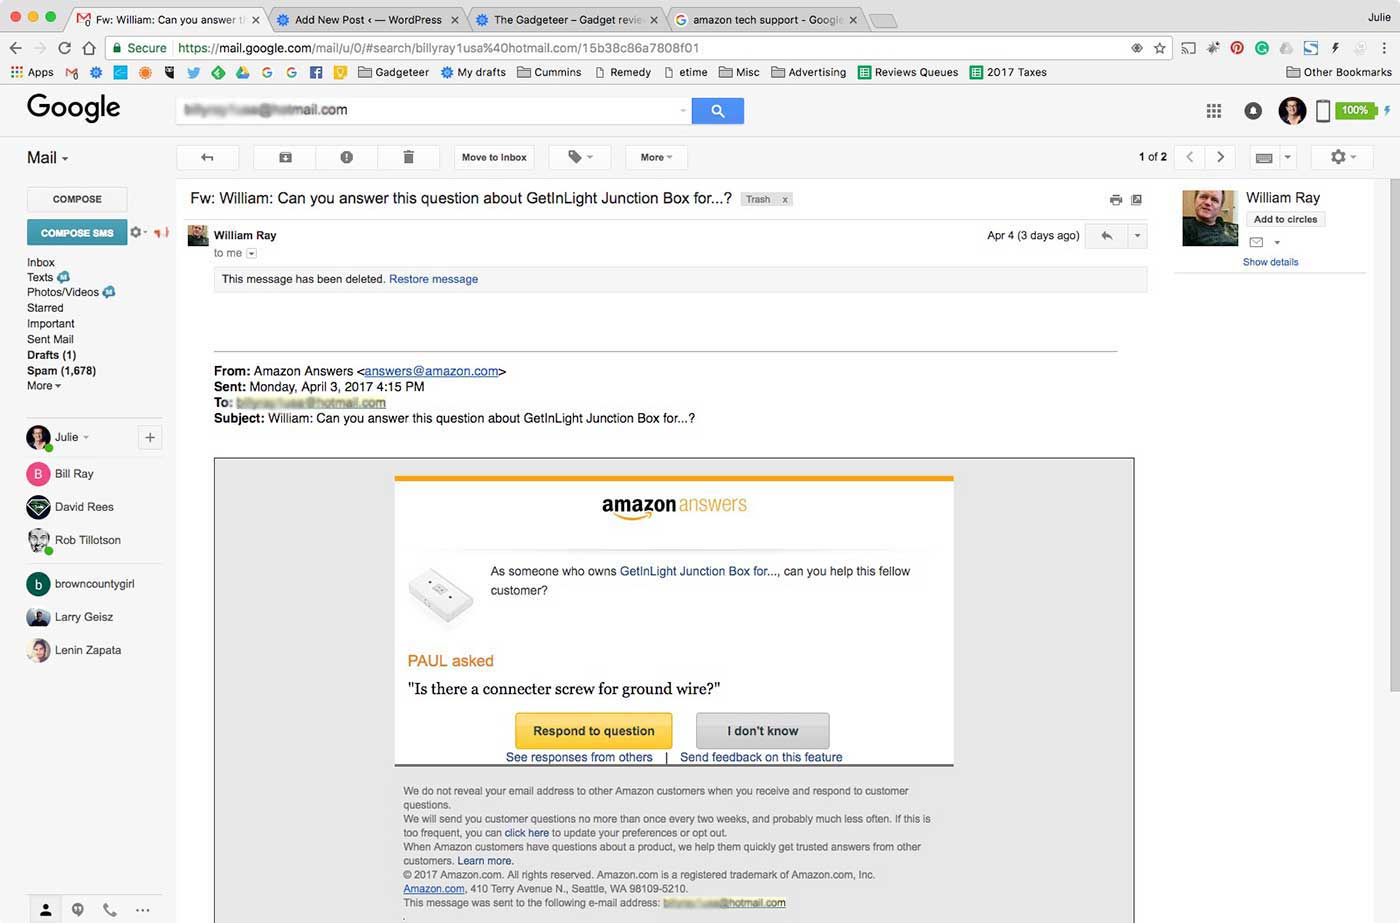Expand the More dropdown in the toolbar
The width and height of the screenshot is (1400, 923).
[655, 157]
